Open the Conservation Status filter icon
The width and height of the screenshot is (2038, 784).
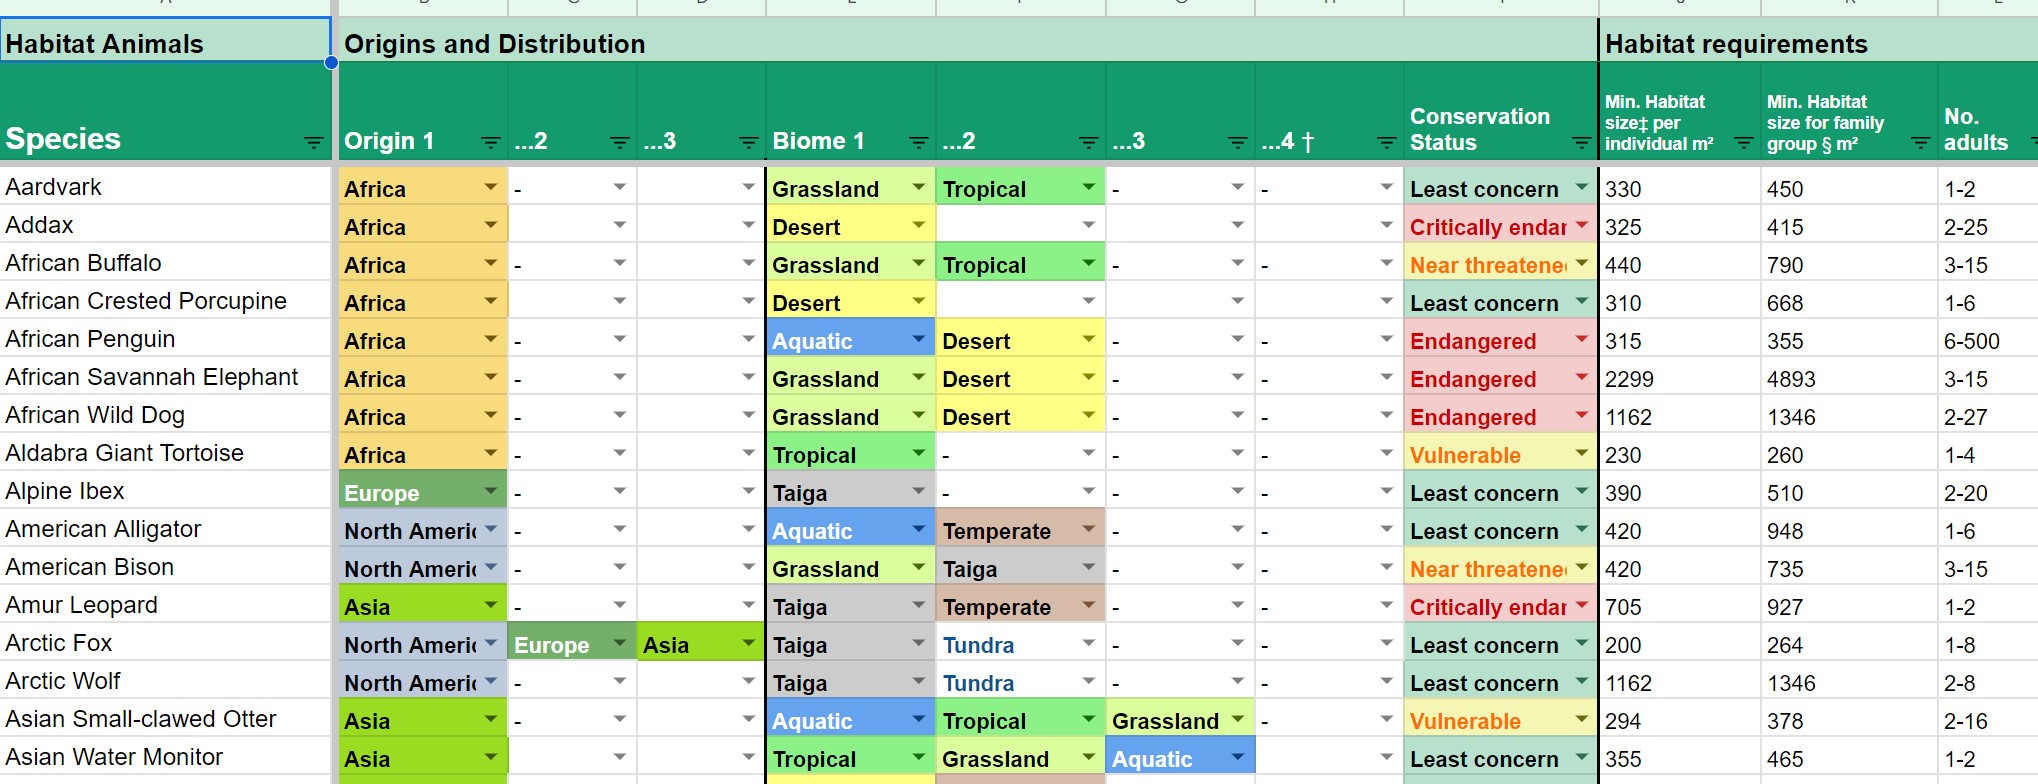point(1581,143)
